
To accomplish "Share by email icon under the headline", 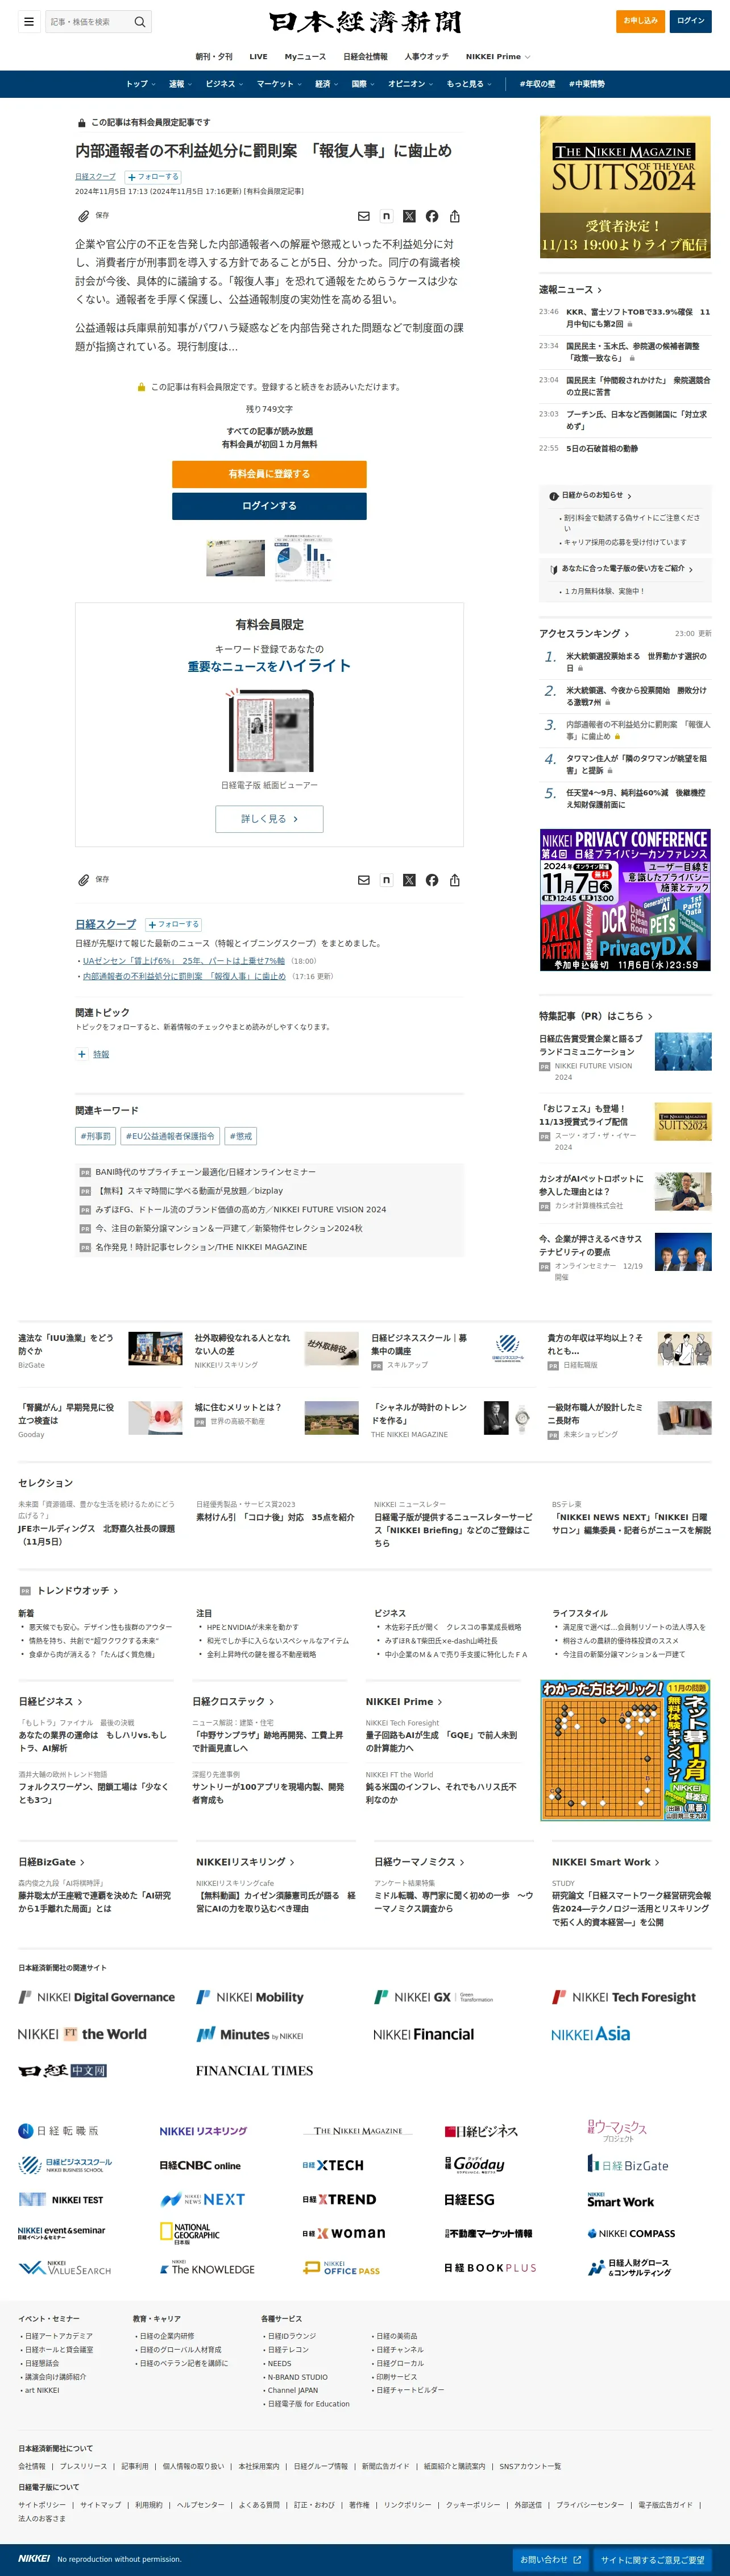I will pos(364,216).
